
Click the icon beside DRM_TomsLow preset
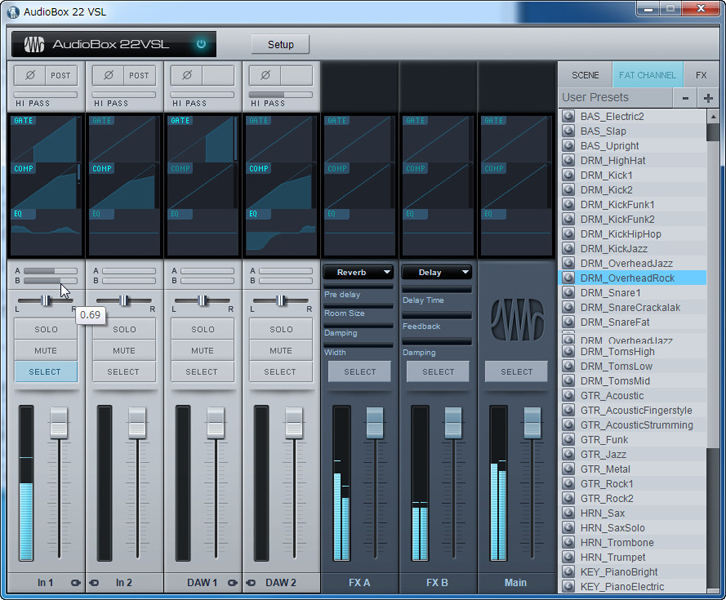568,366
